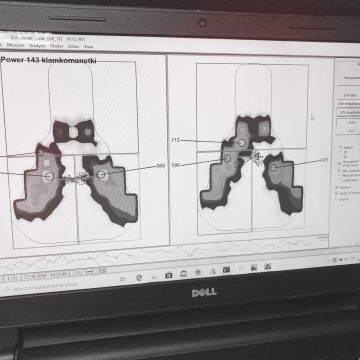
Task: Toggle the Centre of pressure checkbox
Action: click(337, 193)
